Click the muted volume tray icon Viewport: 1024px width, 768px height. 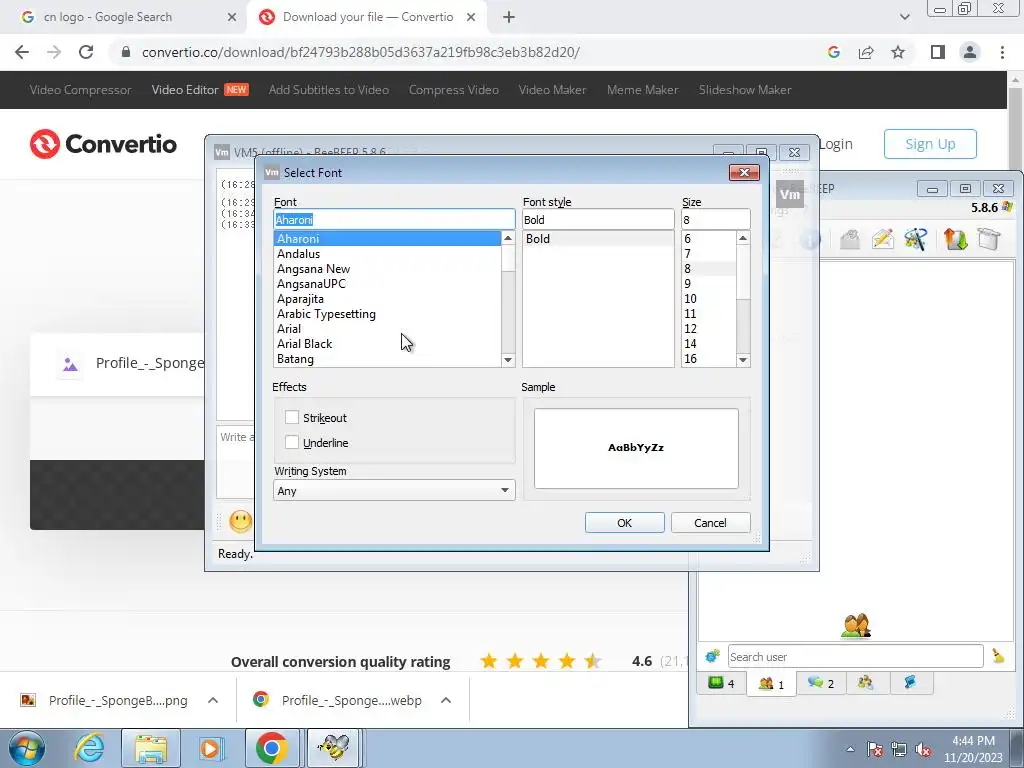click(x=923, y=750)
